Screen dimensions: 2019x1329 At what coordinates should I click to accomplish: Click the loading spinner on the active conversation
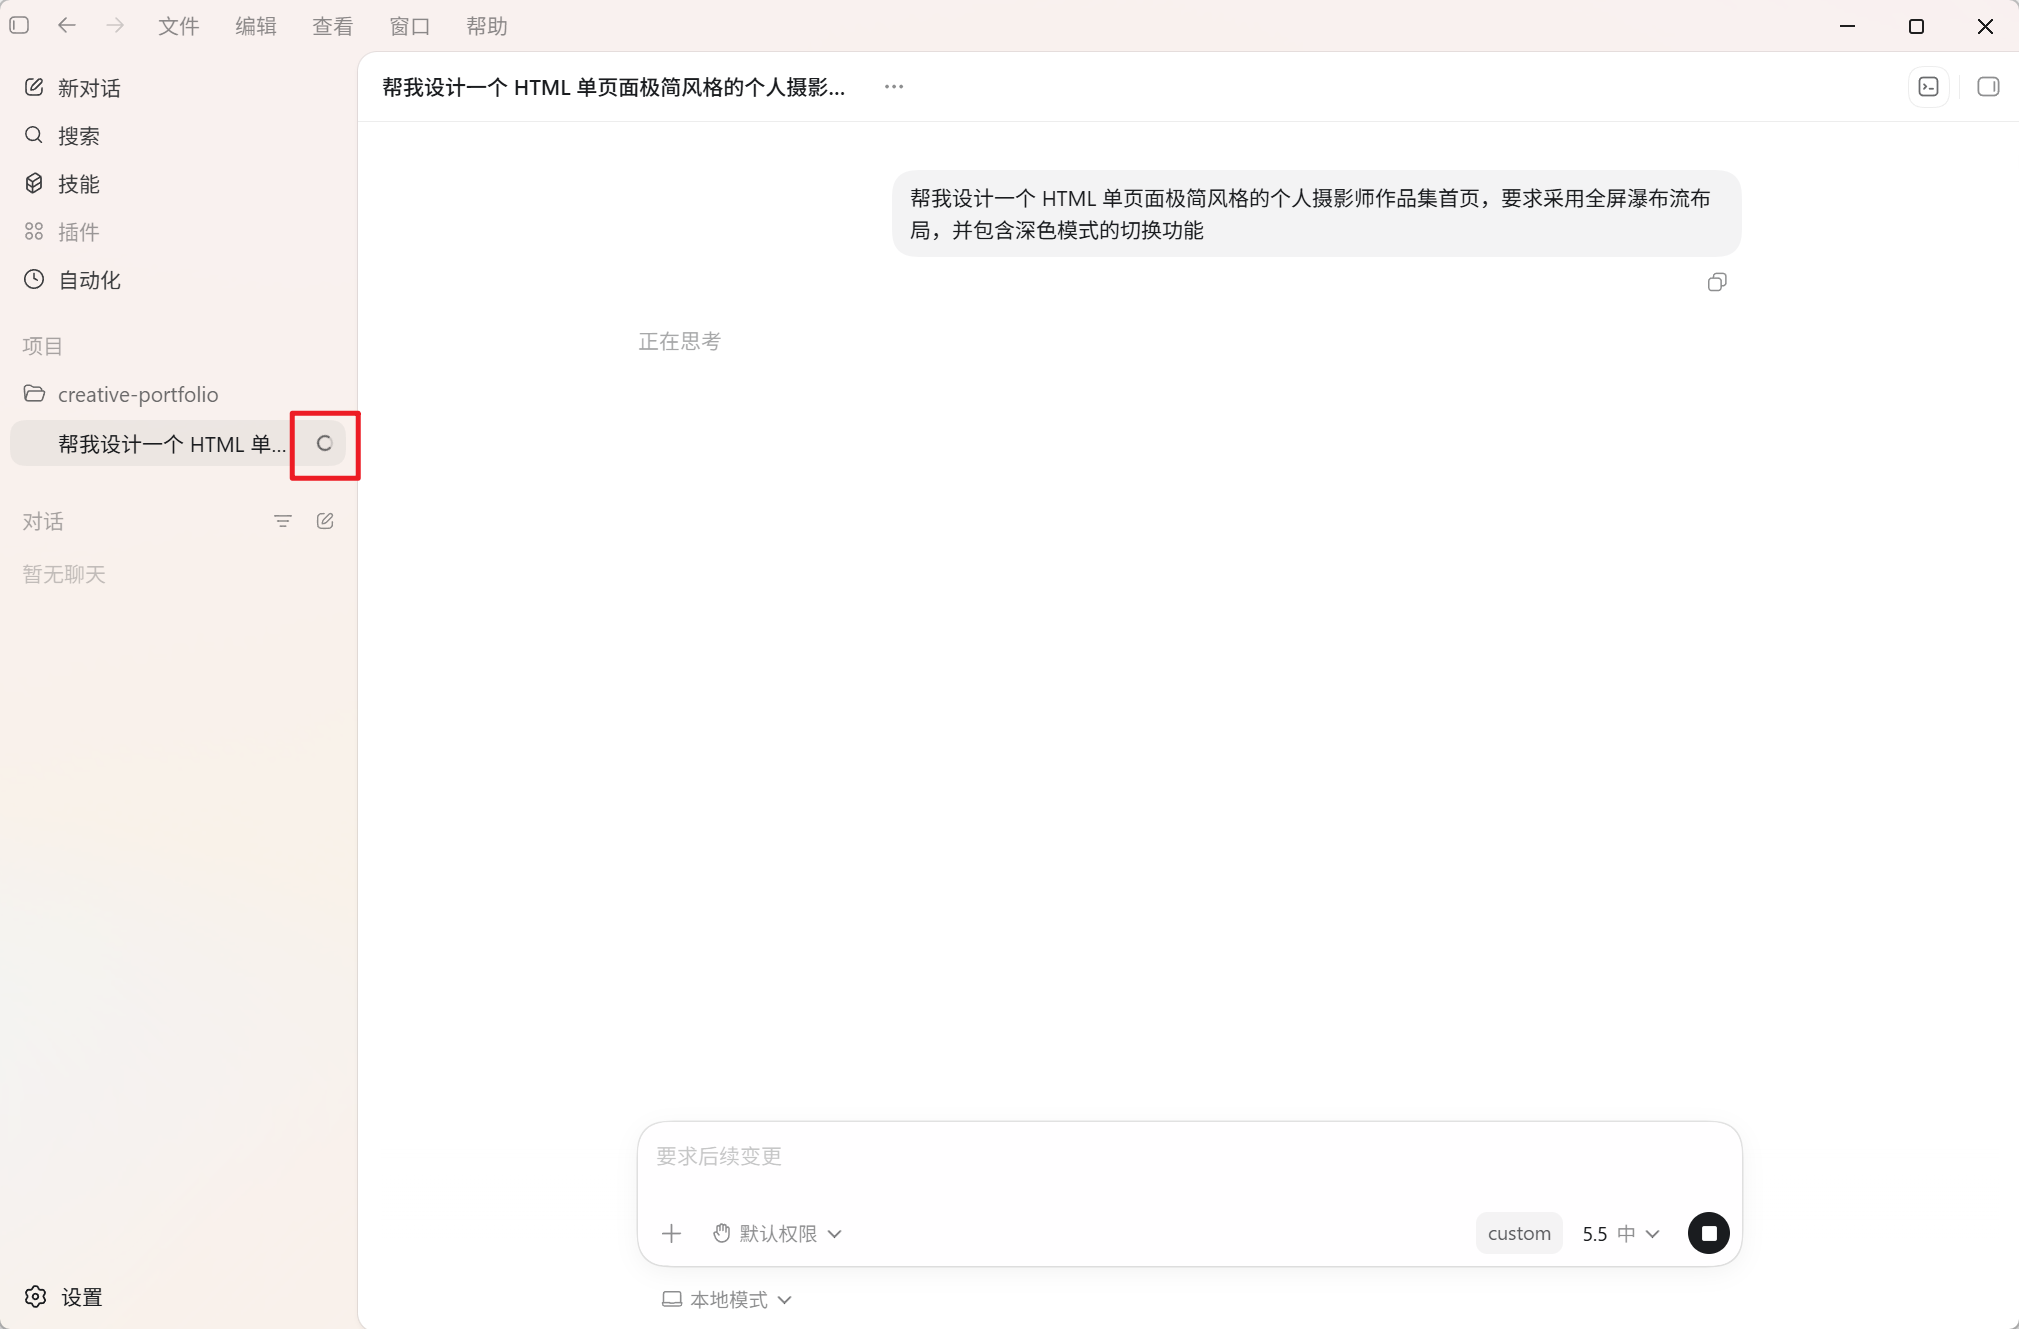coord(324,443)
